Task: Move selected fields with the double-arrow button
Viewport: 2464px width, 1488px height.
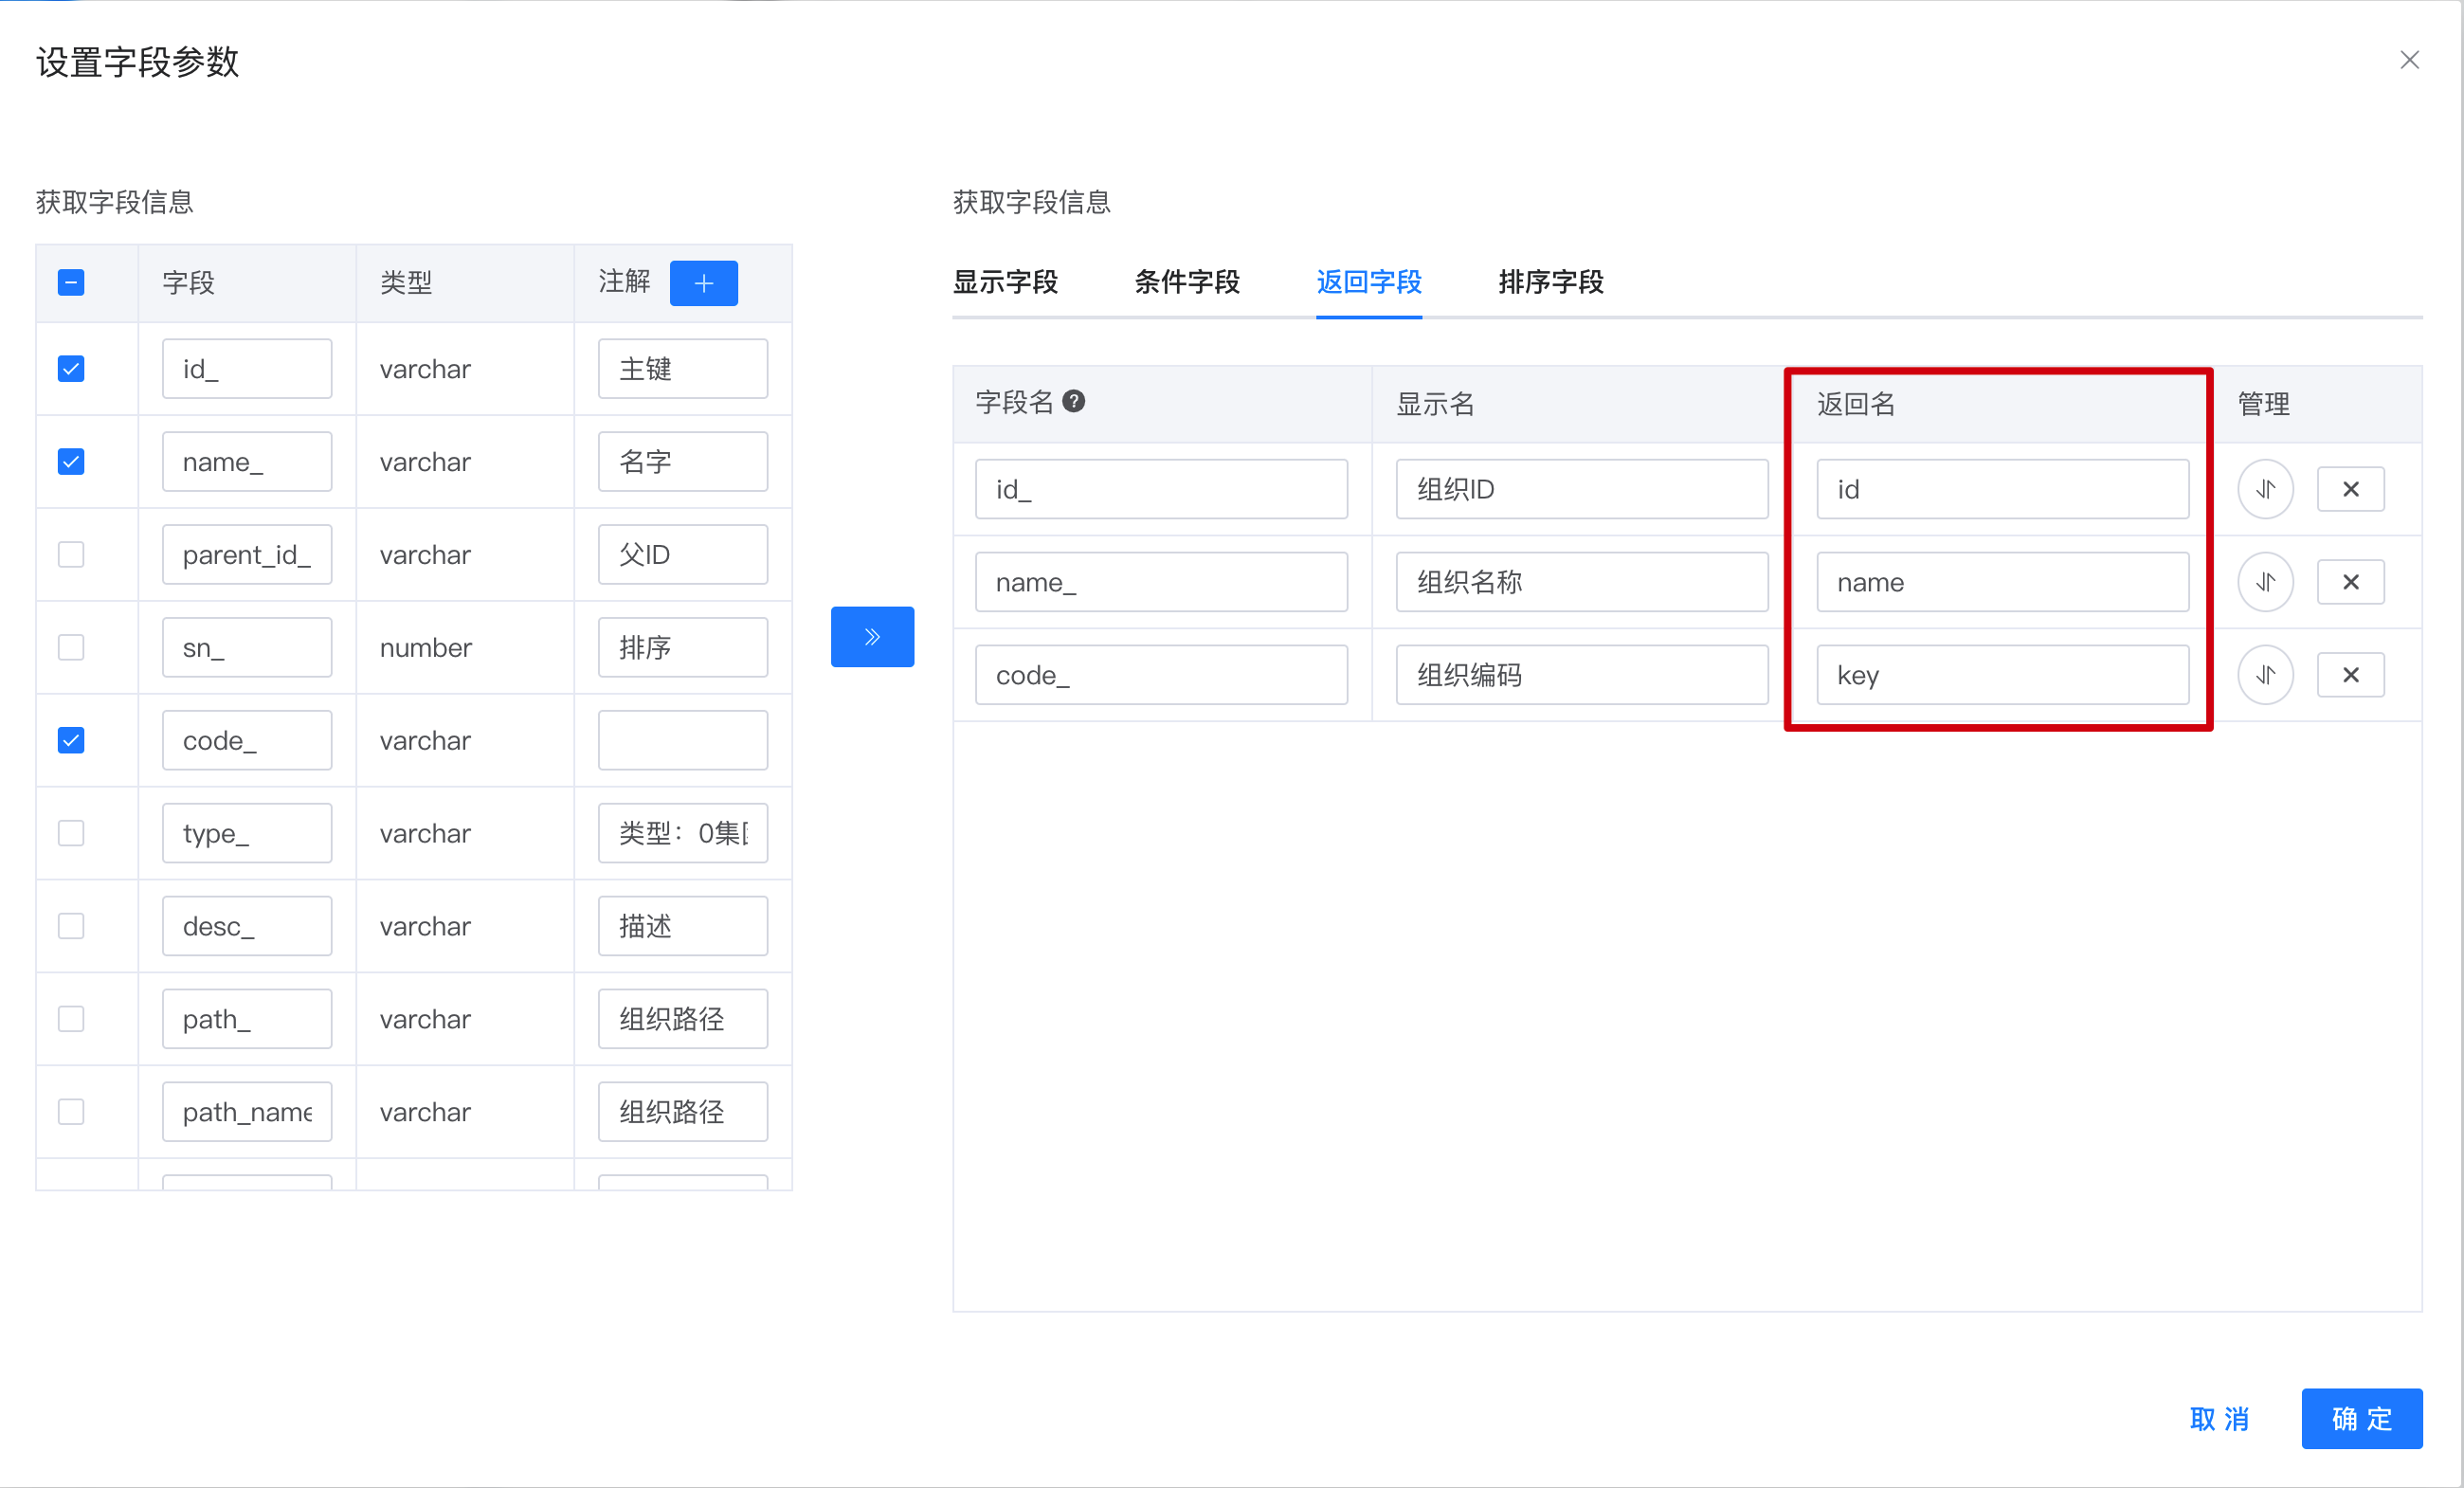Action: click(872, 637)
